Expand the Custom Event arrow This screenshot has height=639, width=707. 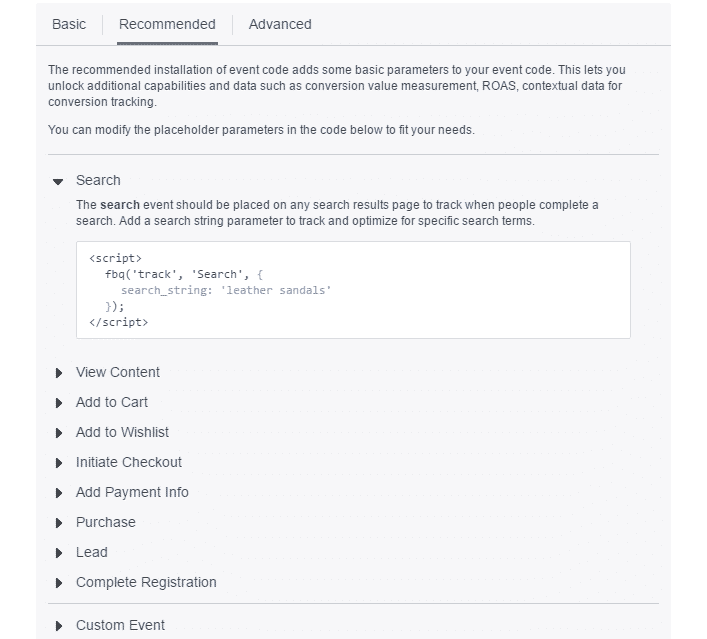[x=59, y=626]
